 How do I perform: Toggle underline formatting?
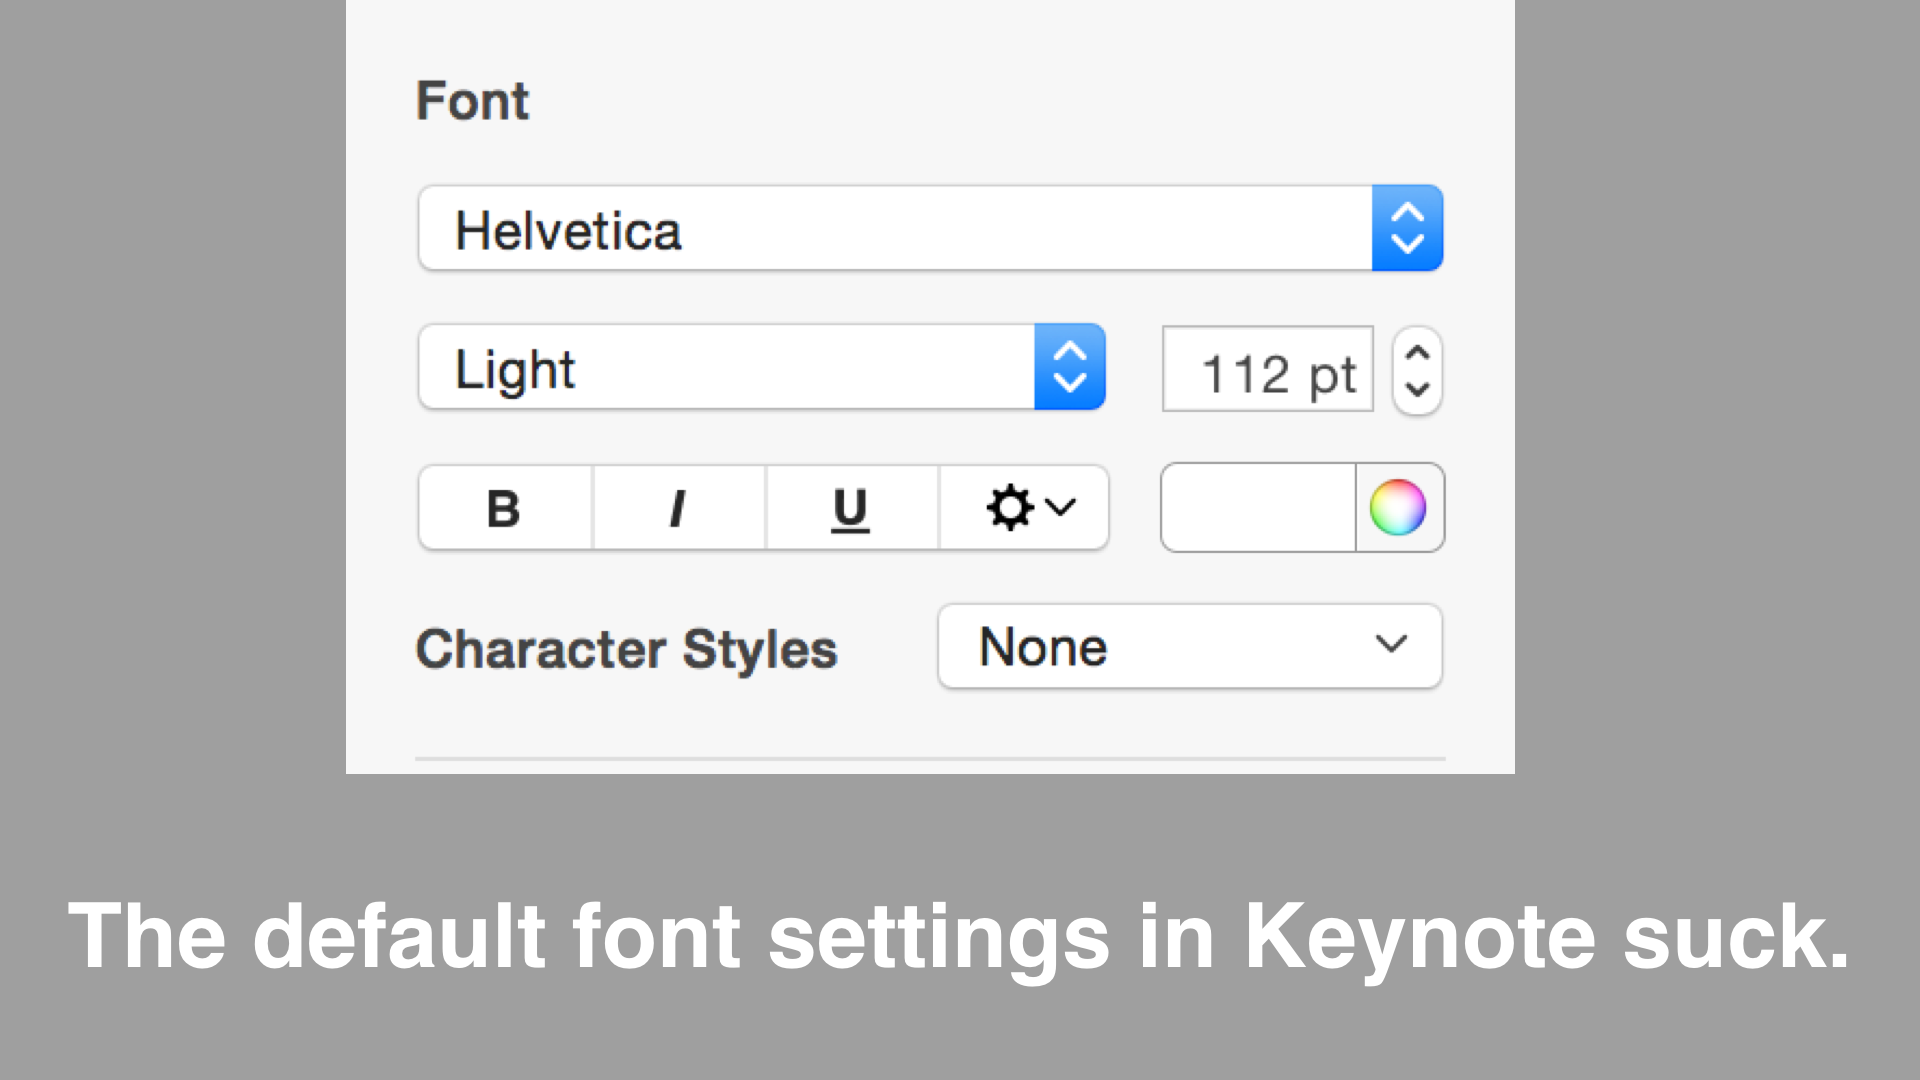[852, 508]
